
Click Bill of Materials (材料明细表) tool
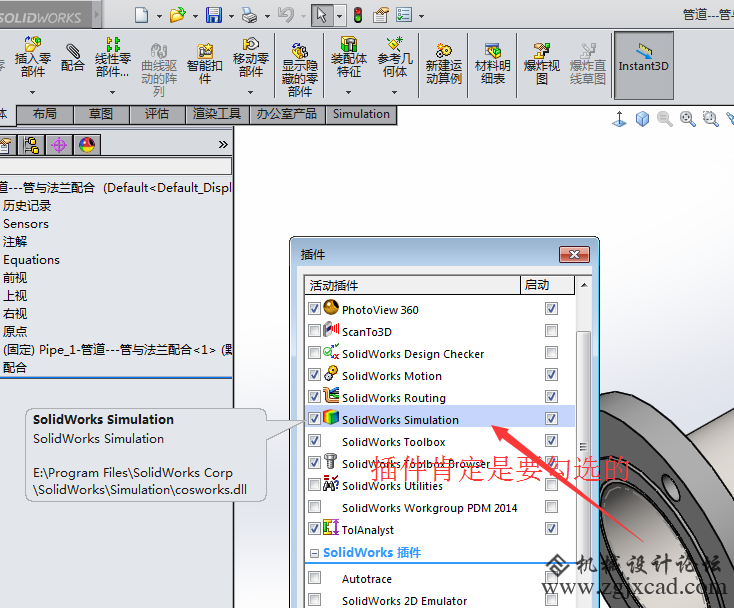(x=492, y=64)
